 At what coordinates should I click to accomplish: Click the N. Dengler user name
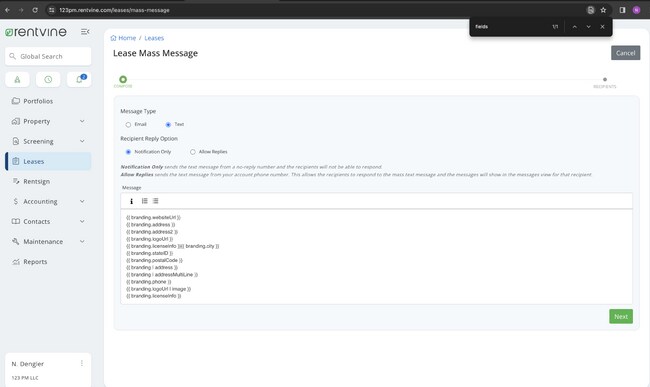pyautogui.click(x=27, y=363)
